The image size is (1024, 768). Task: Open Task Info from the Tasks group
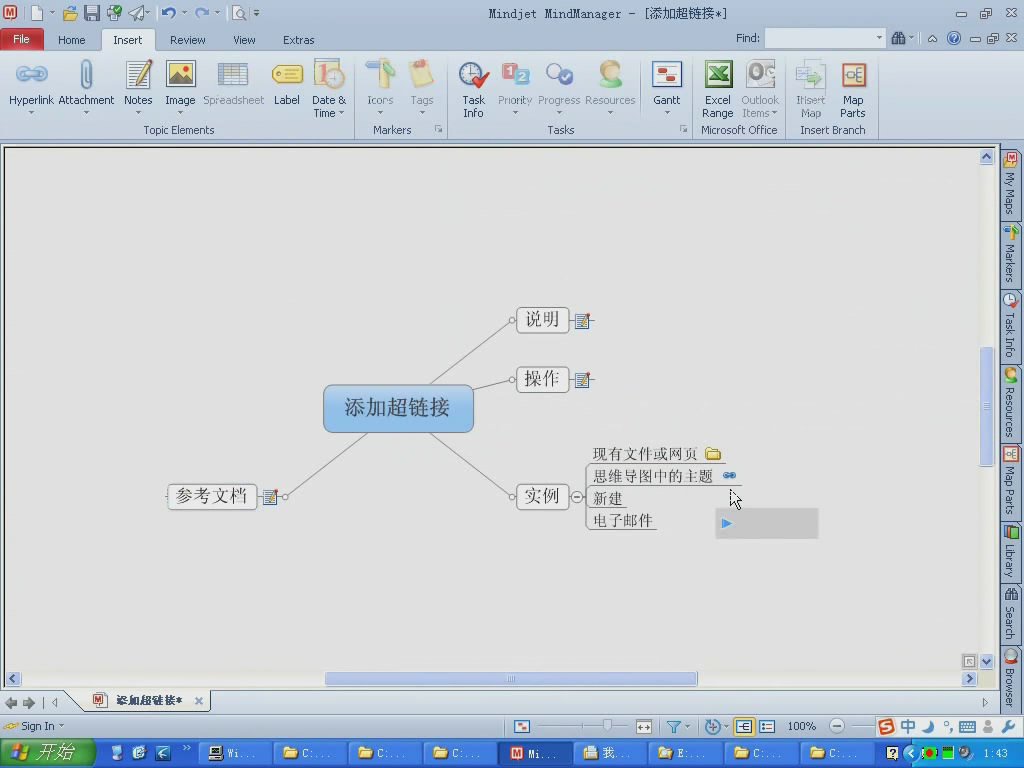[x=473, y=89]
